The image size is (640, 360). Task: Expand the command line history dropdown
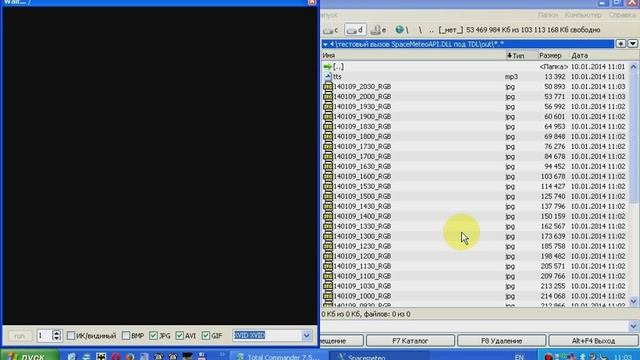coord(633,326)
